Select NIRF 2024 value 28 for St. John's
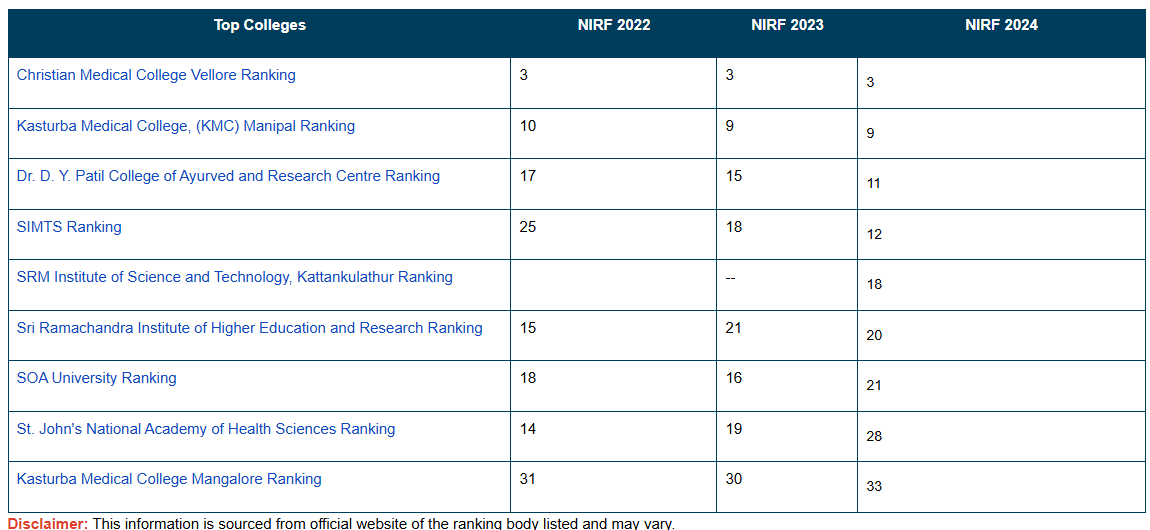 [x=874, y=436]
